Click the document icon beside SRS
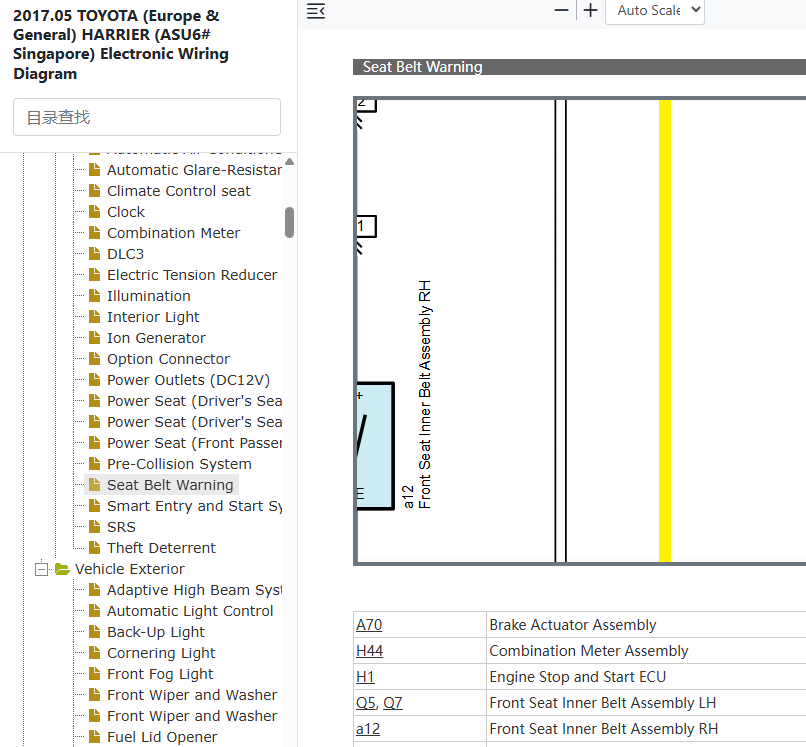806x747 pixels. point(94,527)
